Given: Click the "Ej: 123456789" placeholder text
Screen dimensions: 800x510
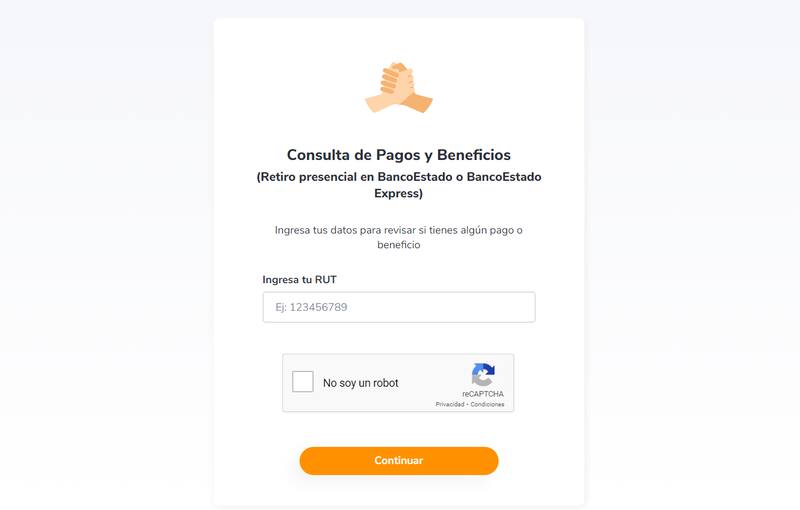Looking at the screenshot, I should 311,307.
